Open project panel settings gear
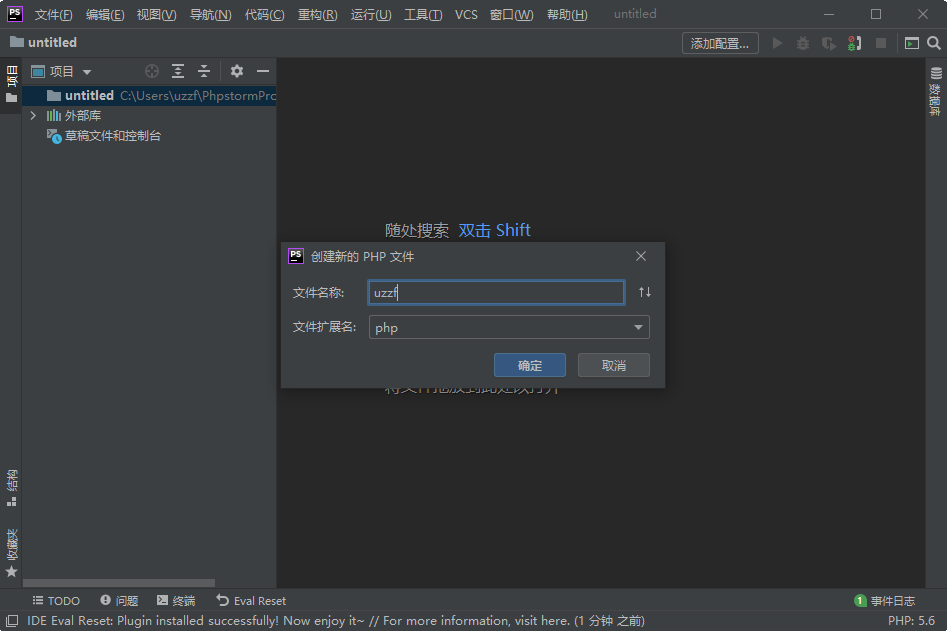 point(237,71)
